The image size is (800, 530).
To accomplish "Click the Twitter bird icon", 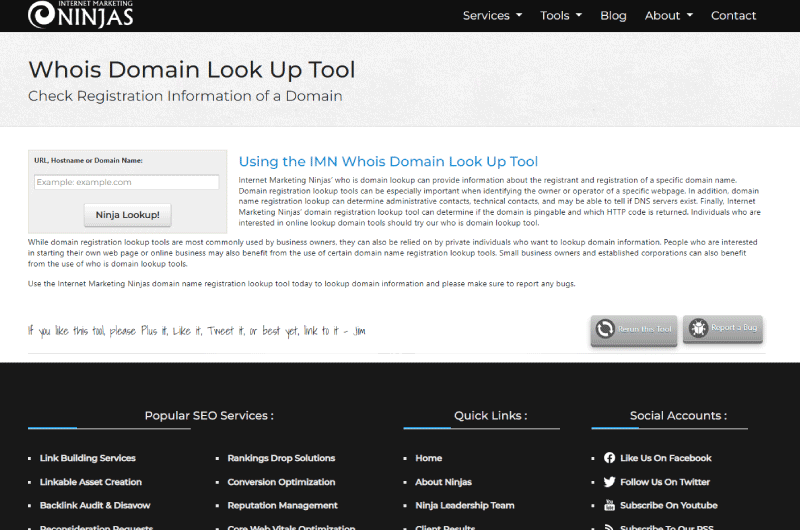I will coord(609,482).
